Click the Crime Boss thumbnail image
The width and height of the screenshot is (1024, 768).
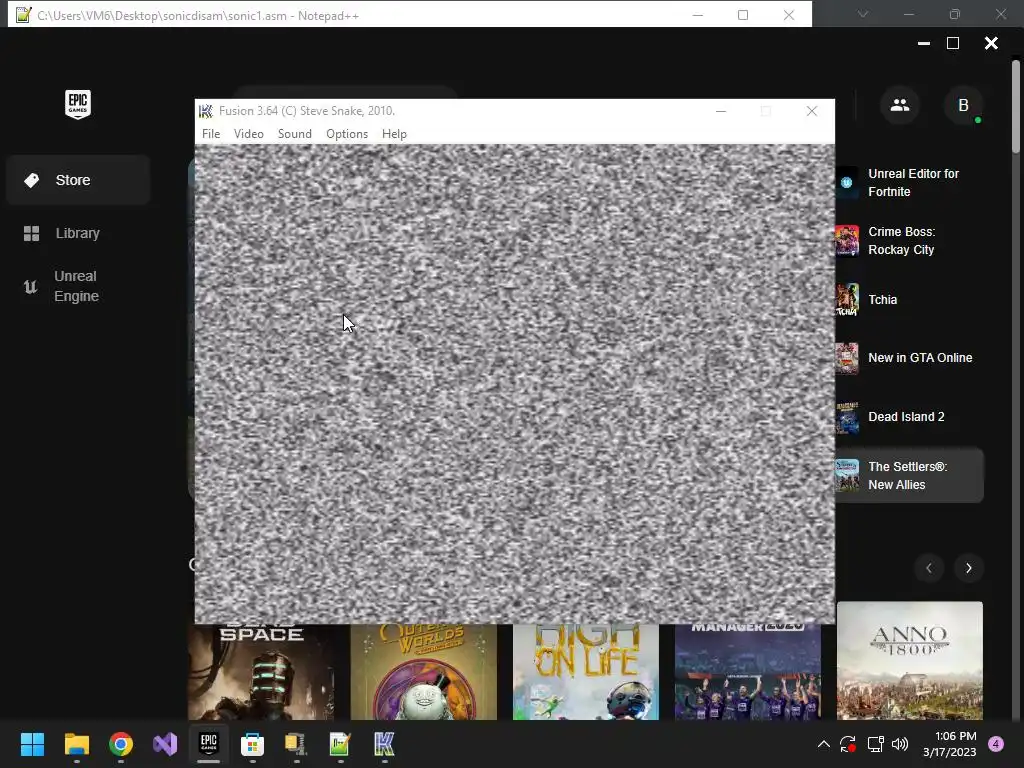[847, 241]
